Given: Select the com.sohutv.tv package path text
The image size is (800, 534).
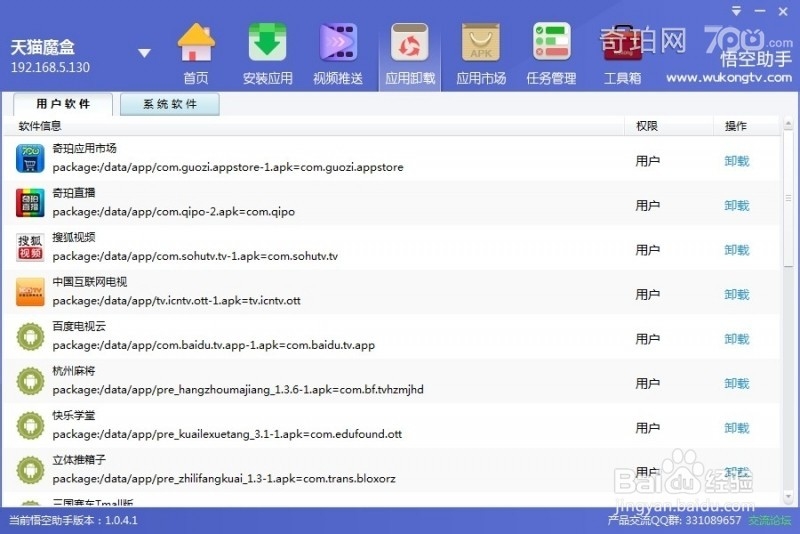Looking at the screenshot, I should coord(195,256).
